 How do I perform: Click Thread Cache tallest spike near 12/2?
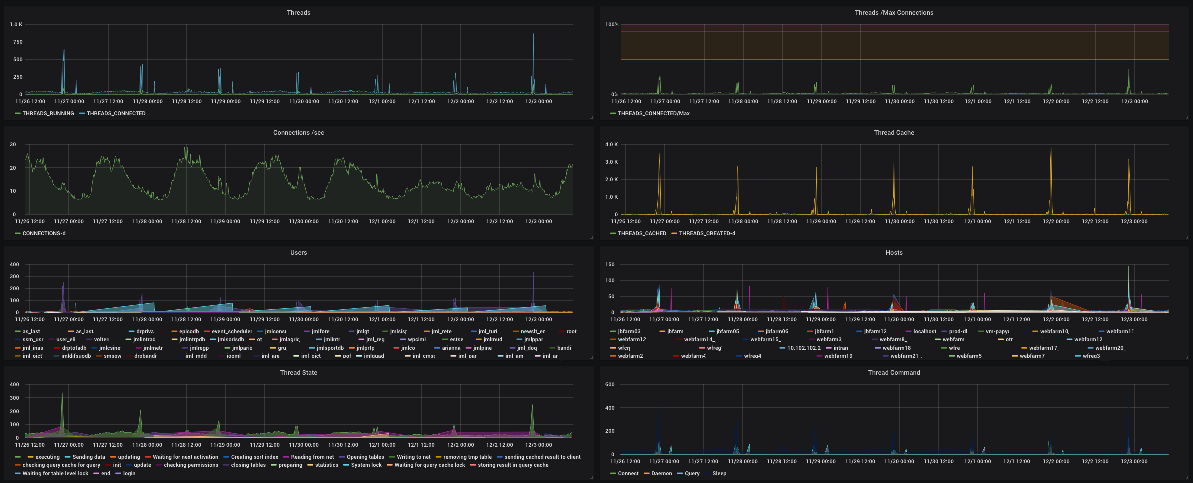pos(1051,150)
